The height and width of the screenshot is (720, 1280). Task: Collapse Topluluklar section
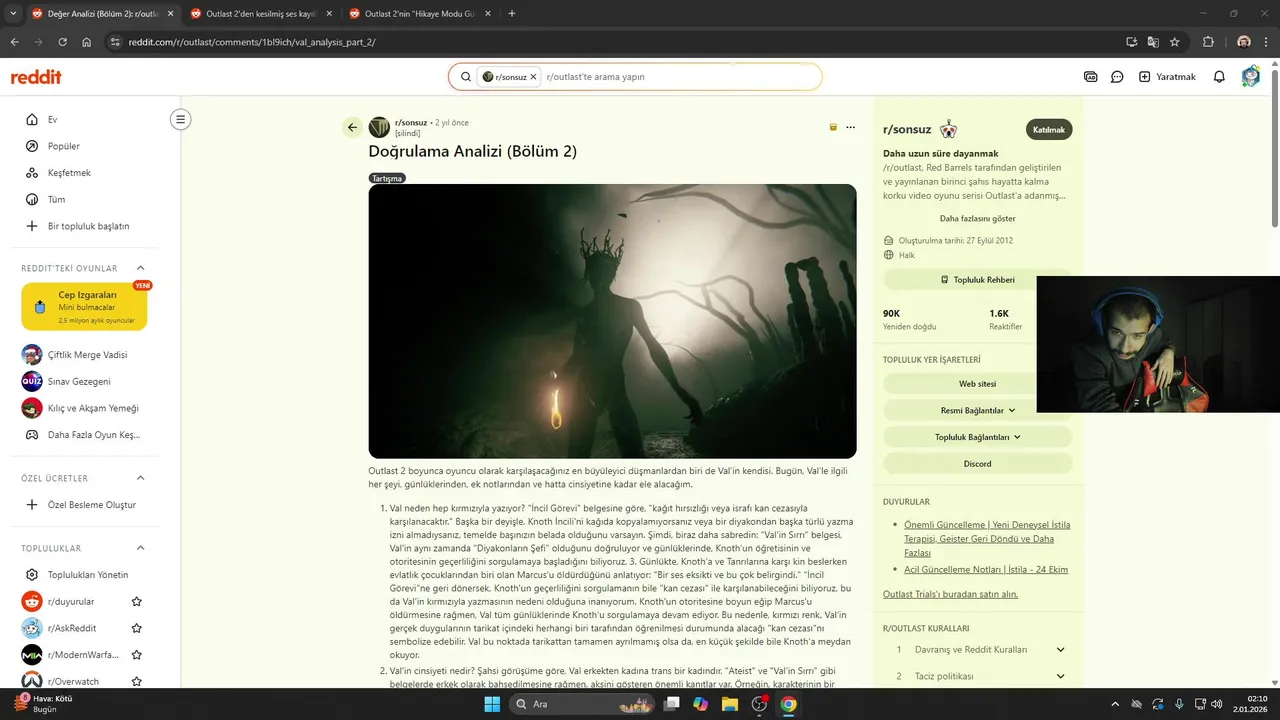pos(140,548)
